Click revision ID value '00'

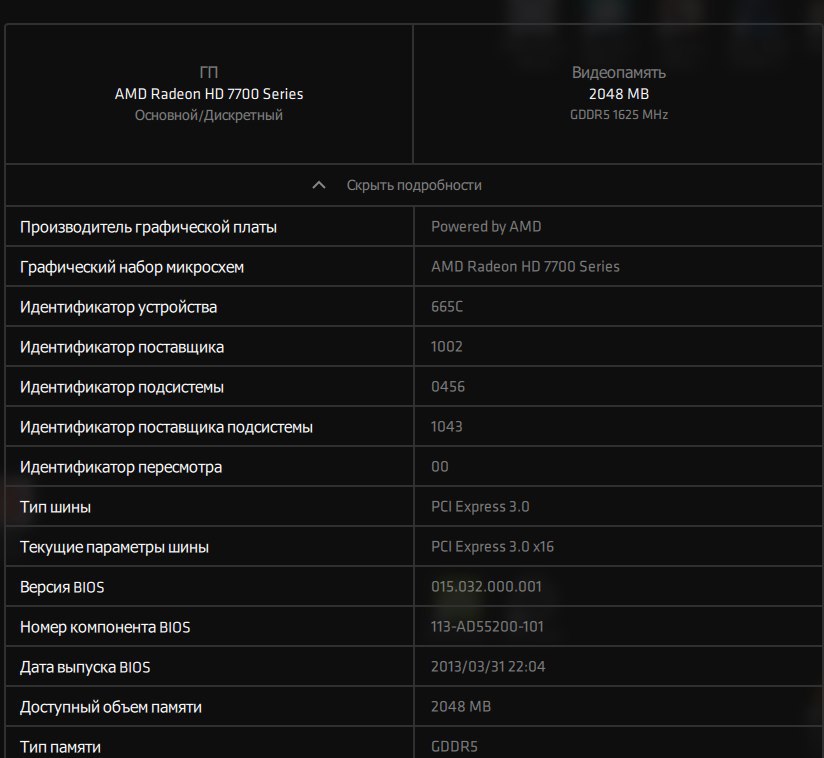click(x=440, y=466)
